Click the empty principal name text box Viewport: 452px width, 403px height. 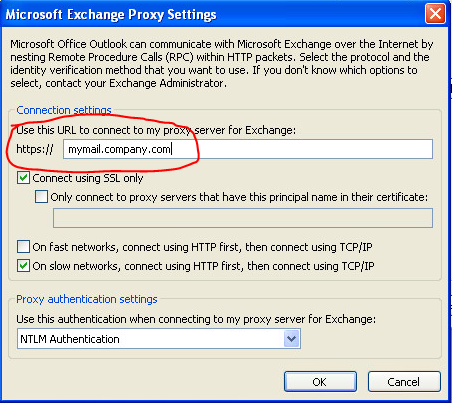243,218
